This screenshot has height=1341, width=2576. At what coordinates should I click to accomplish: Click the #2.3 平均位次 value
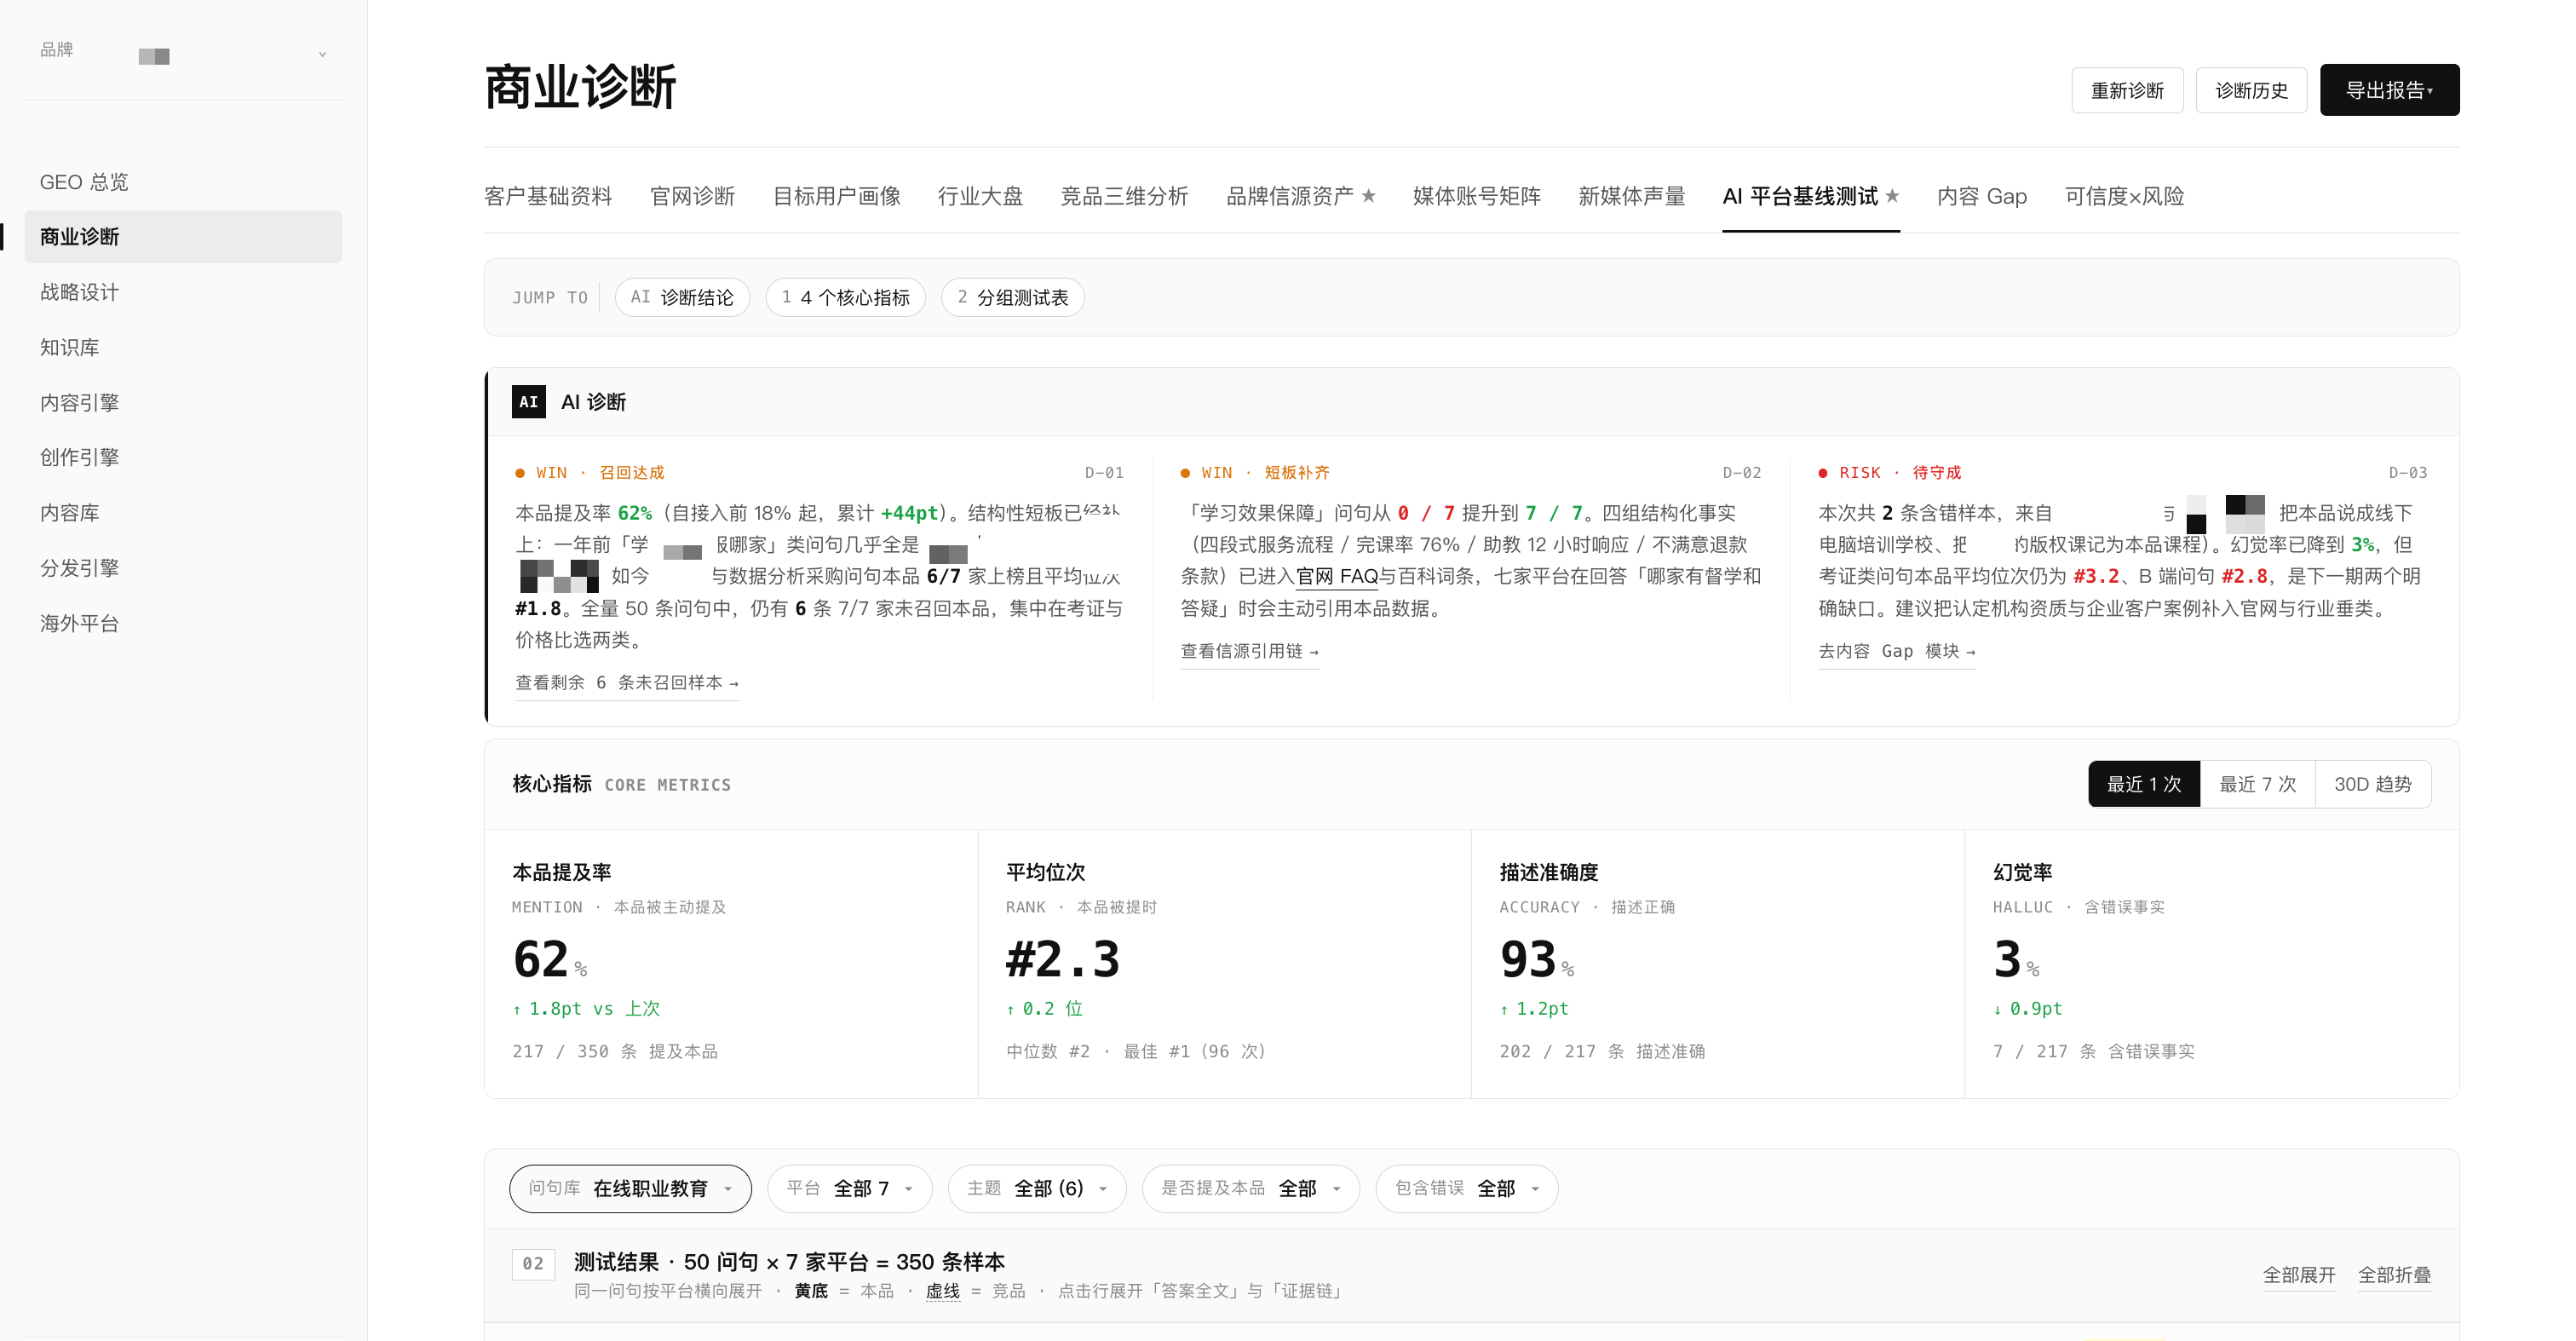(x=1062, y=959)
